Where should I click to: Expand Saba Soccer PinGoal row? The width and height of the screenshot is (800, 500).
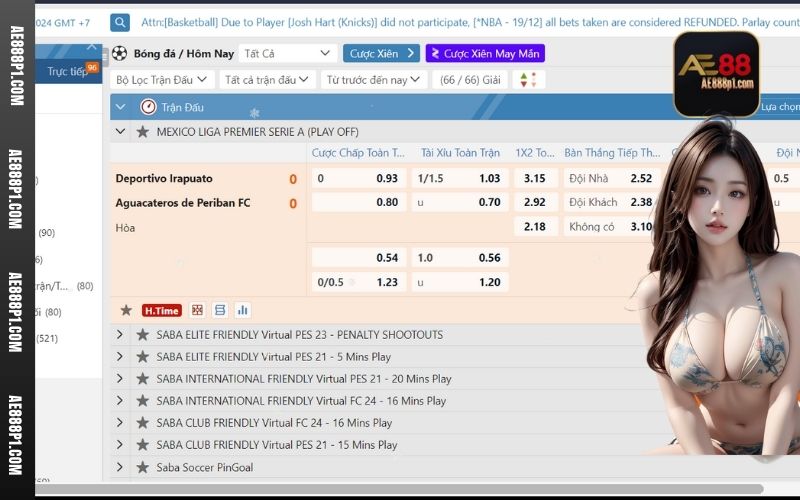(x=120, y=466)
